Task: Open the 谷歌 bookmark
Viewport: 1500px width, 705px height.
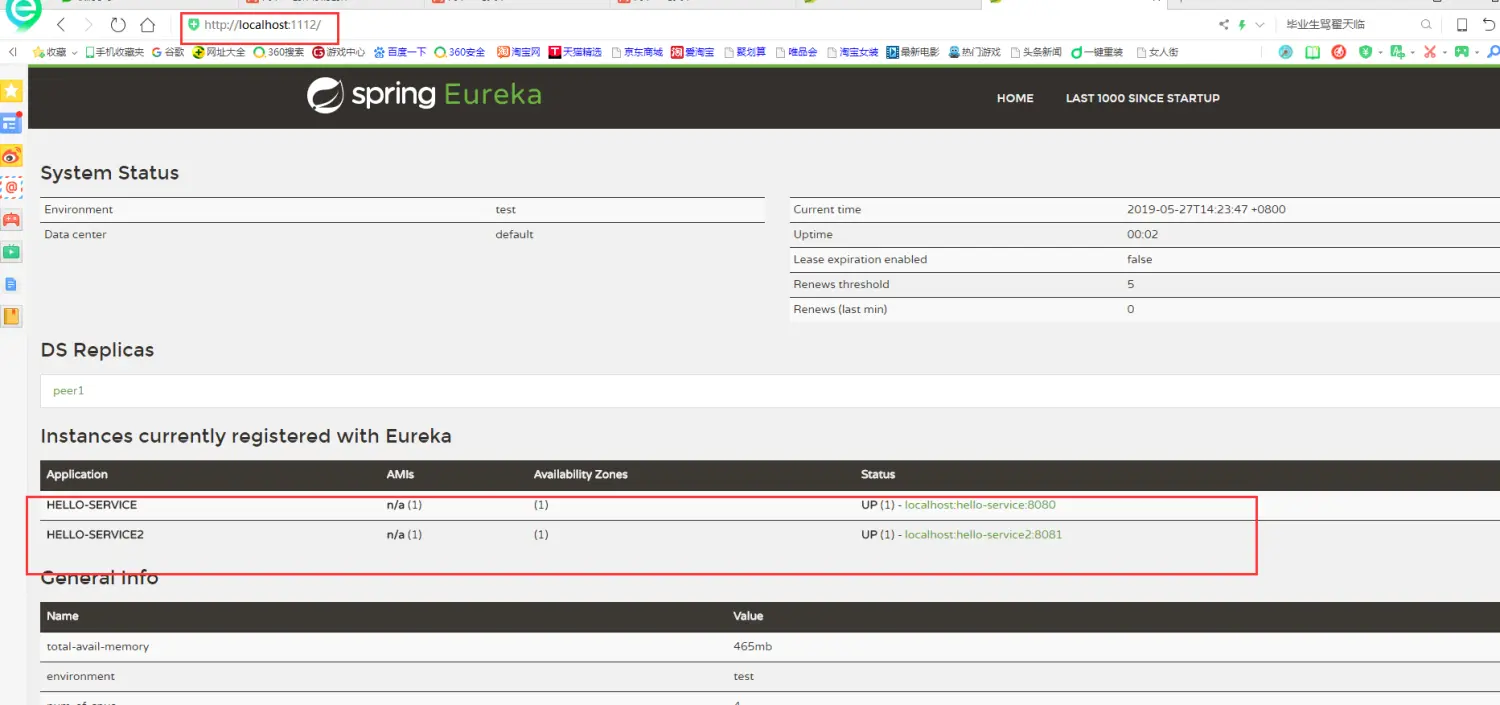Action: [x=168, y=52]
